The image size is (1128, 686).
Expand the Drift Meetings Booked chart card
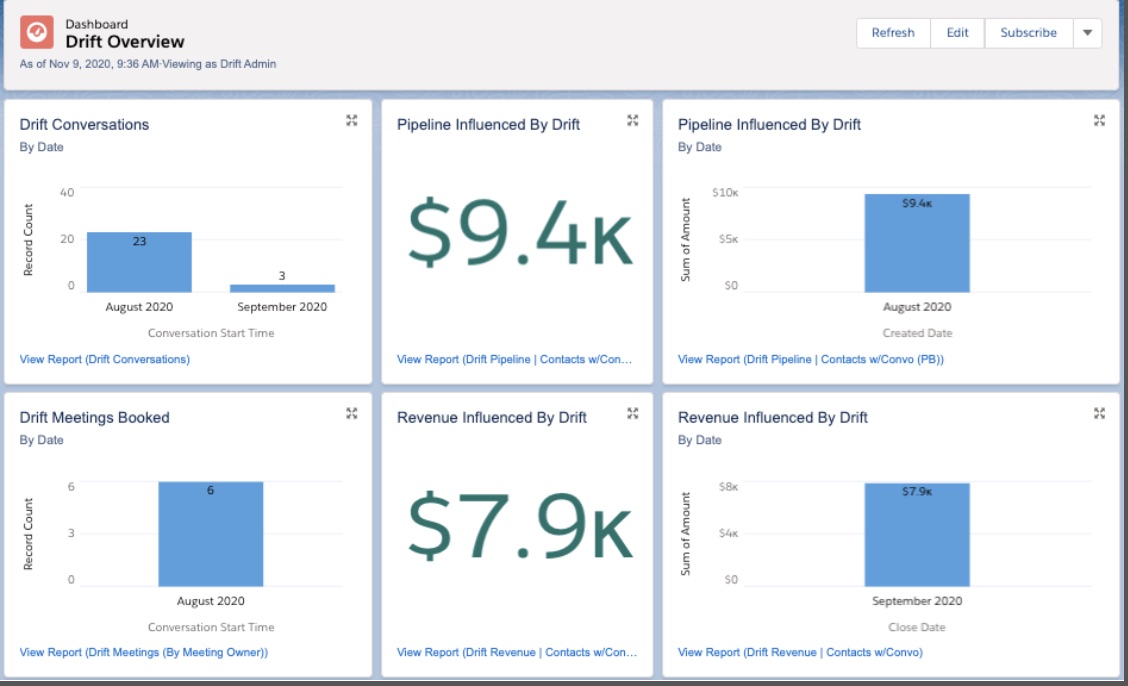pyautogui.click(x=352, y=413)
